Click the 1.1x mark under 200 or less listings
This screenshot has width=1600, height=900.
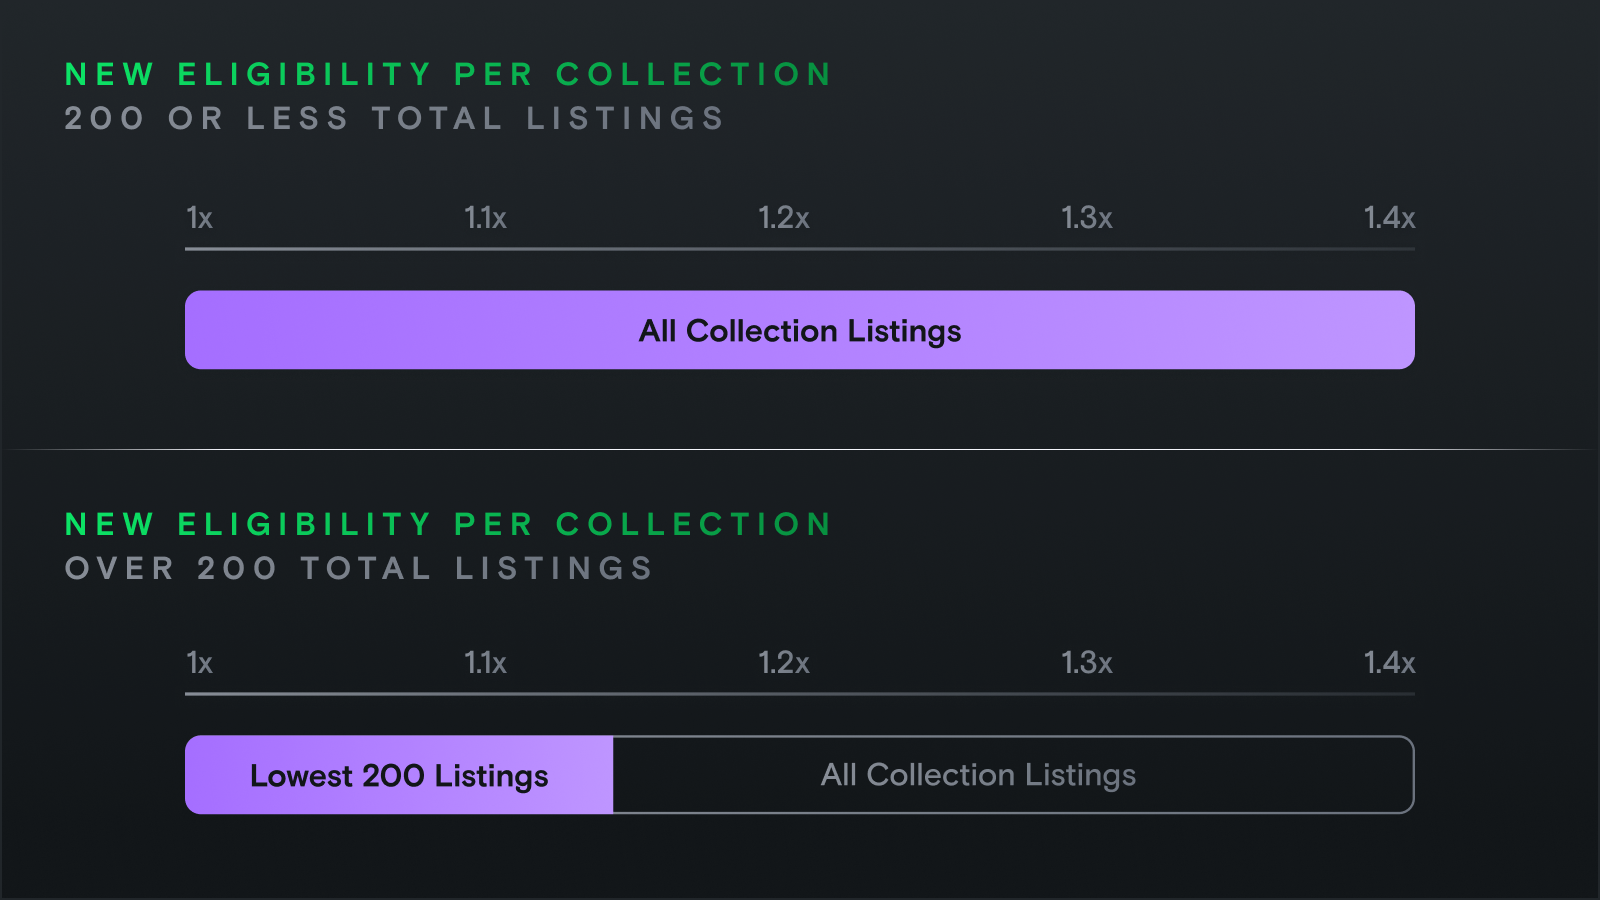click(x=485, y=218)
